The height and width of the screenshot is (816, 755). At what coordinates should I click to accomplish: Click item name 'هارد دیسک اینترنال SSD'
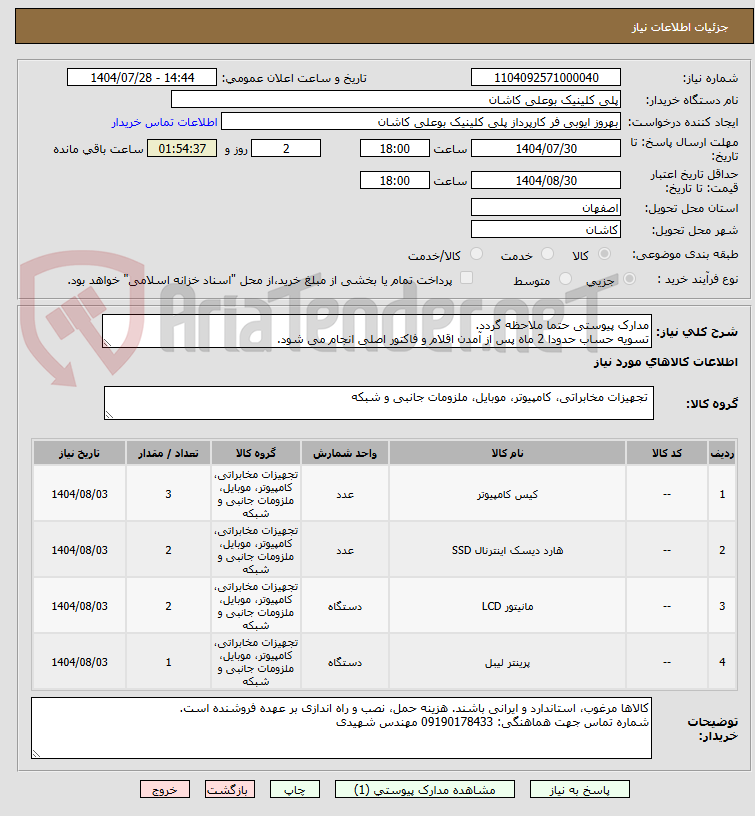(507, 550)
